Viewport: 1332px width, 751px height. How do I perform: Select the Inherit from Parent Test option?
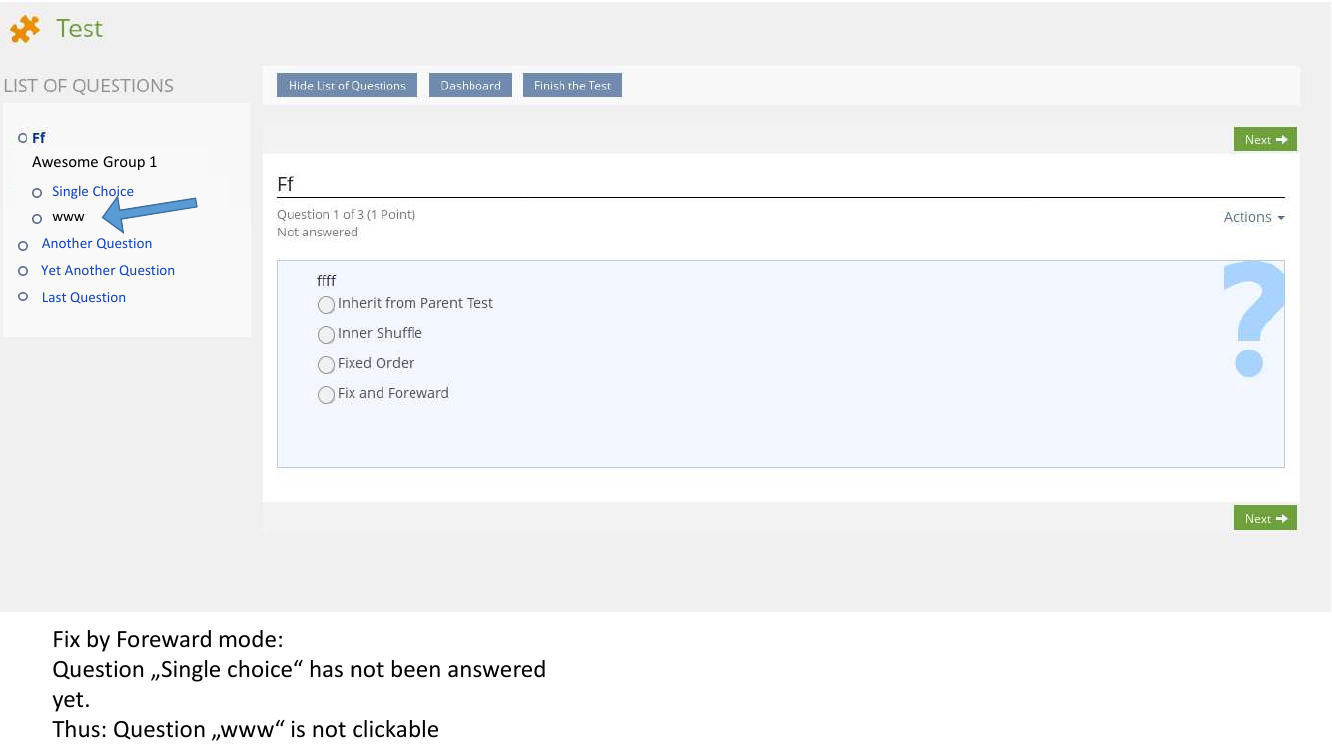click(x=326, y=304)
